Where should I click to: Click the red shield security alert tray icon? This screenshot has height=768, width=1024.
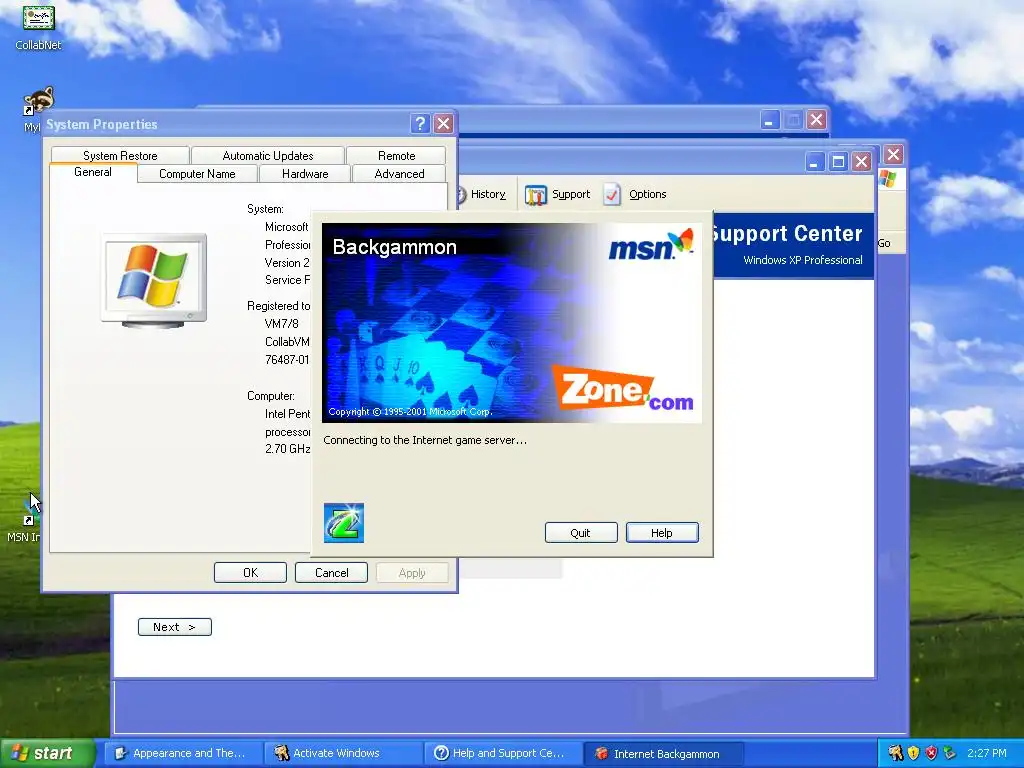point(931,753)
